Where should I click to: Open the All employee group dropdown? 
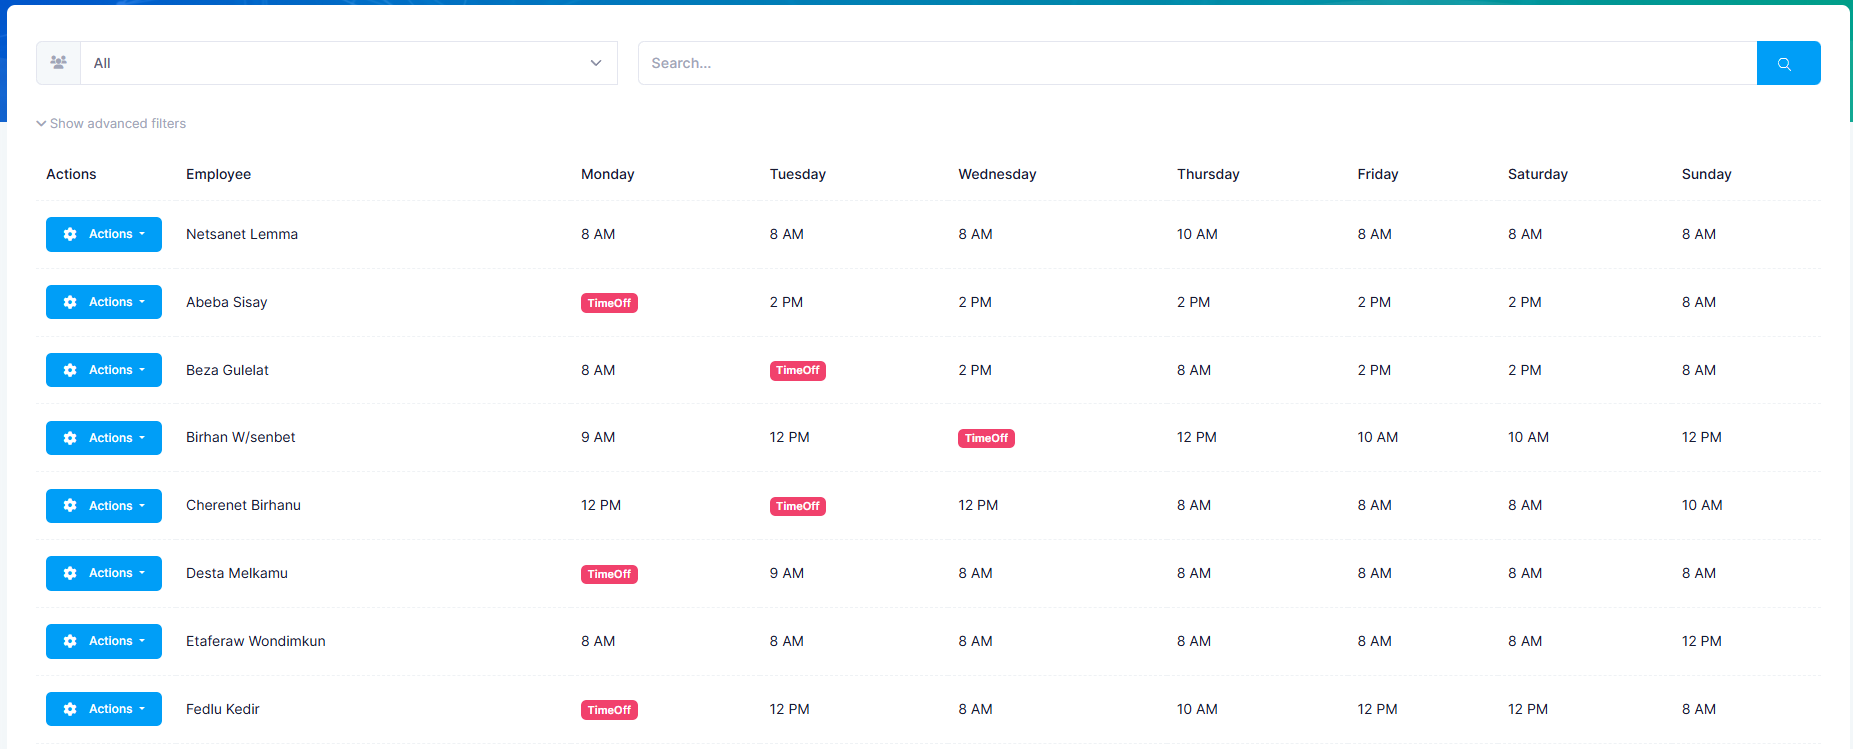348,63
